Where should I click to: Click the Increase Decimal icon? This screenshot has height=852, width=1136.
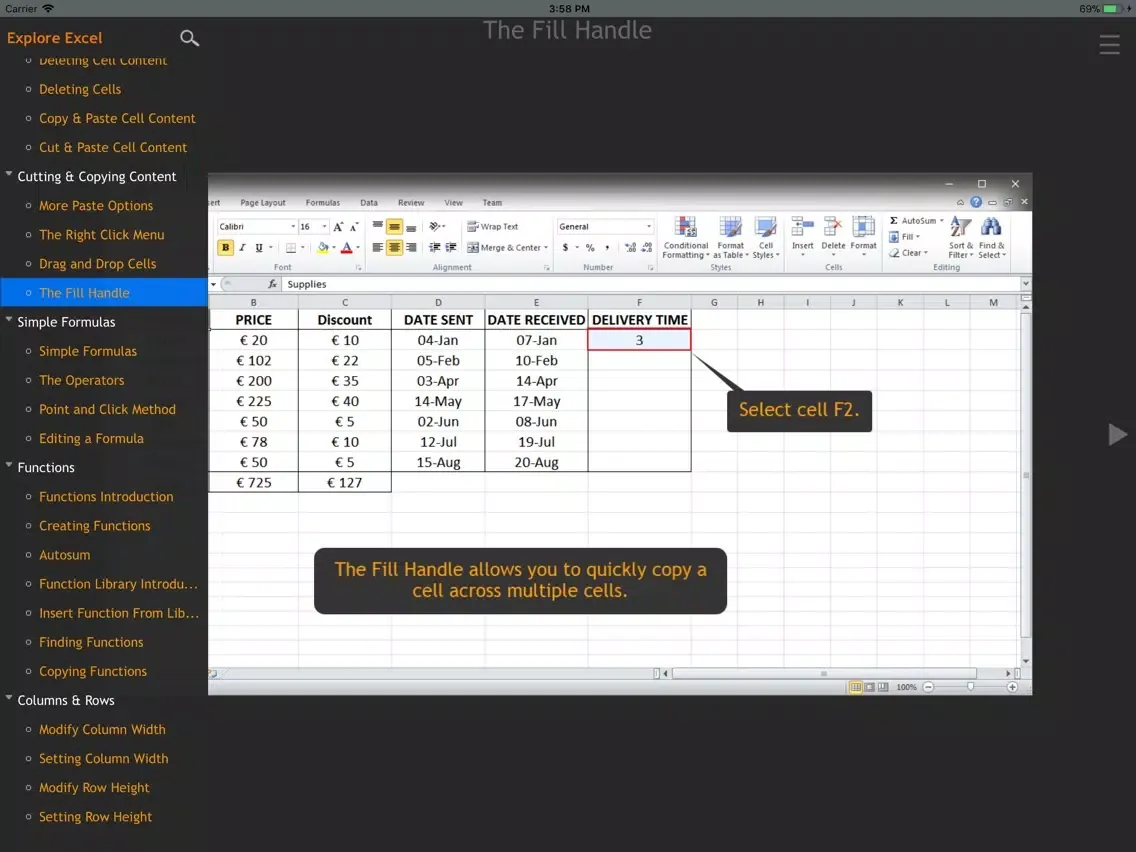630,248
